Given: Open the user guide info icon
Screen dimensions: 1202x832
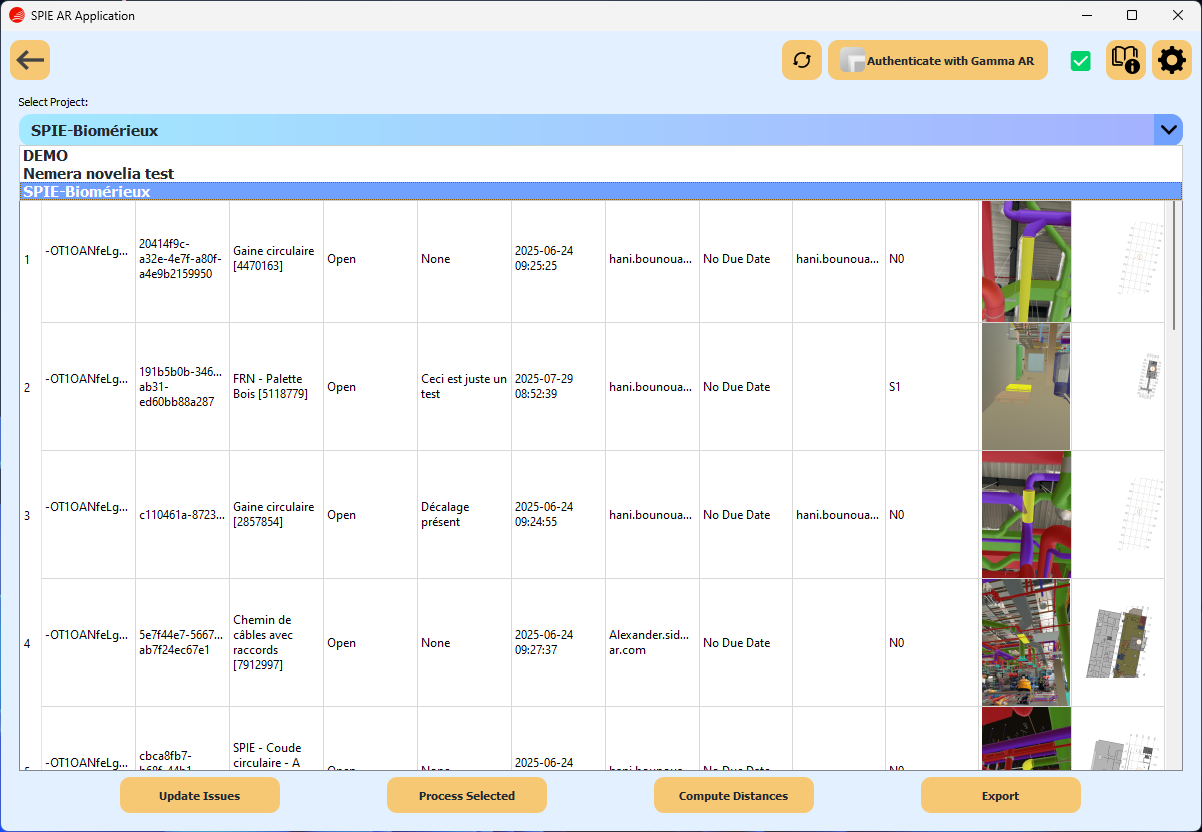Looking at the screenshot, I should (1125, 60).
